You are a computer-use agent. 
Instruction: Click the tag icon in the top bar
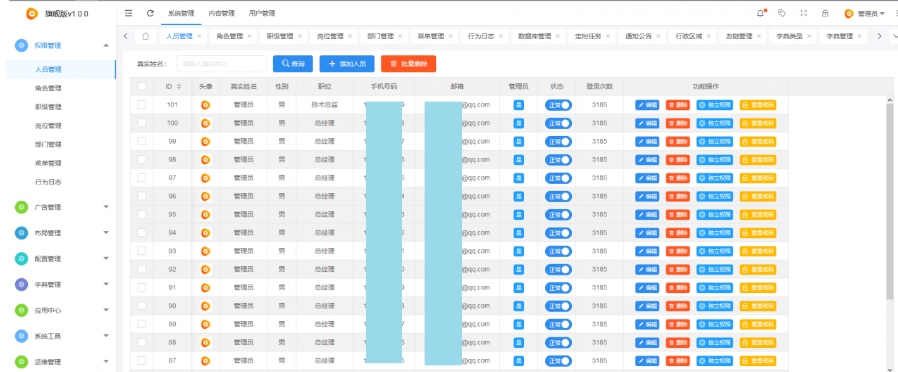point(781,13)
